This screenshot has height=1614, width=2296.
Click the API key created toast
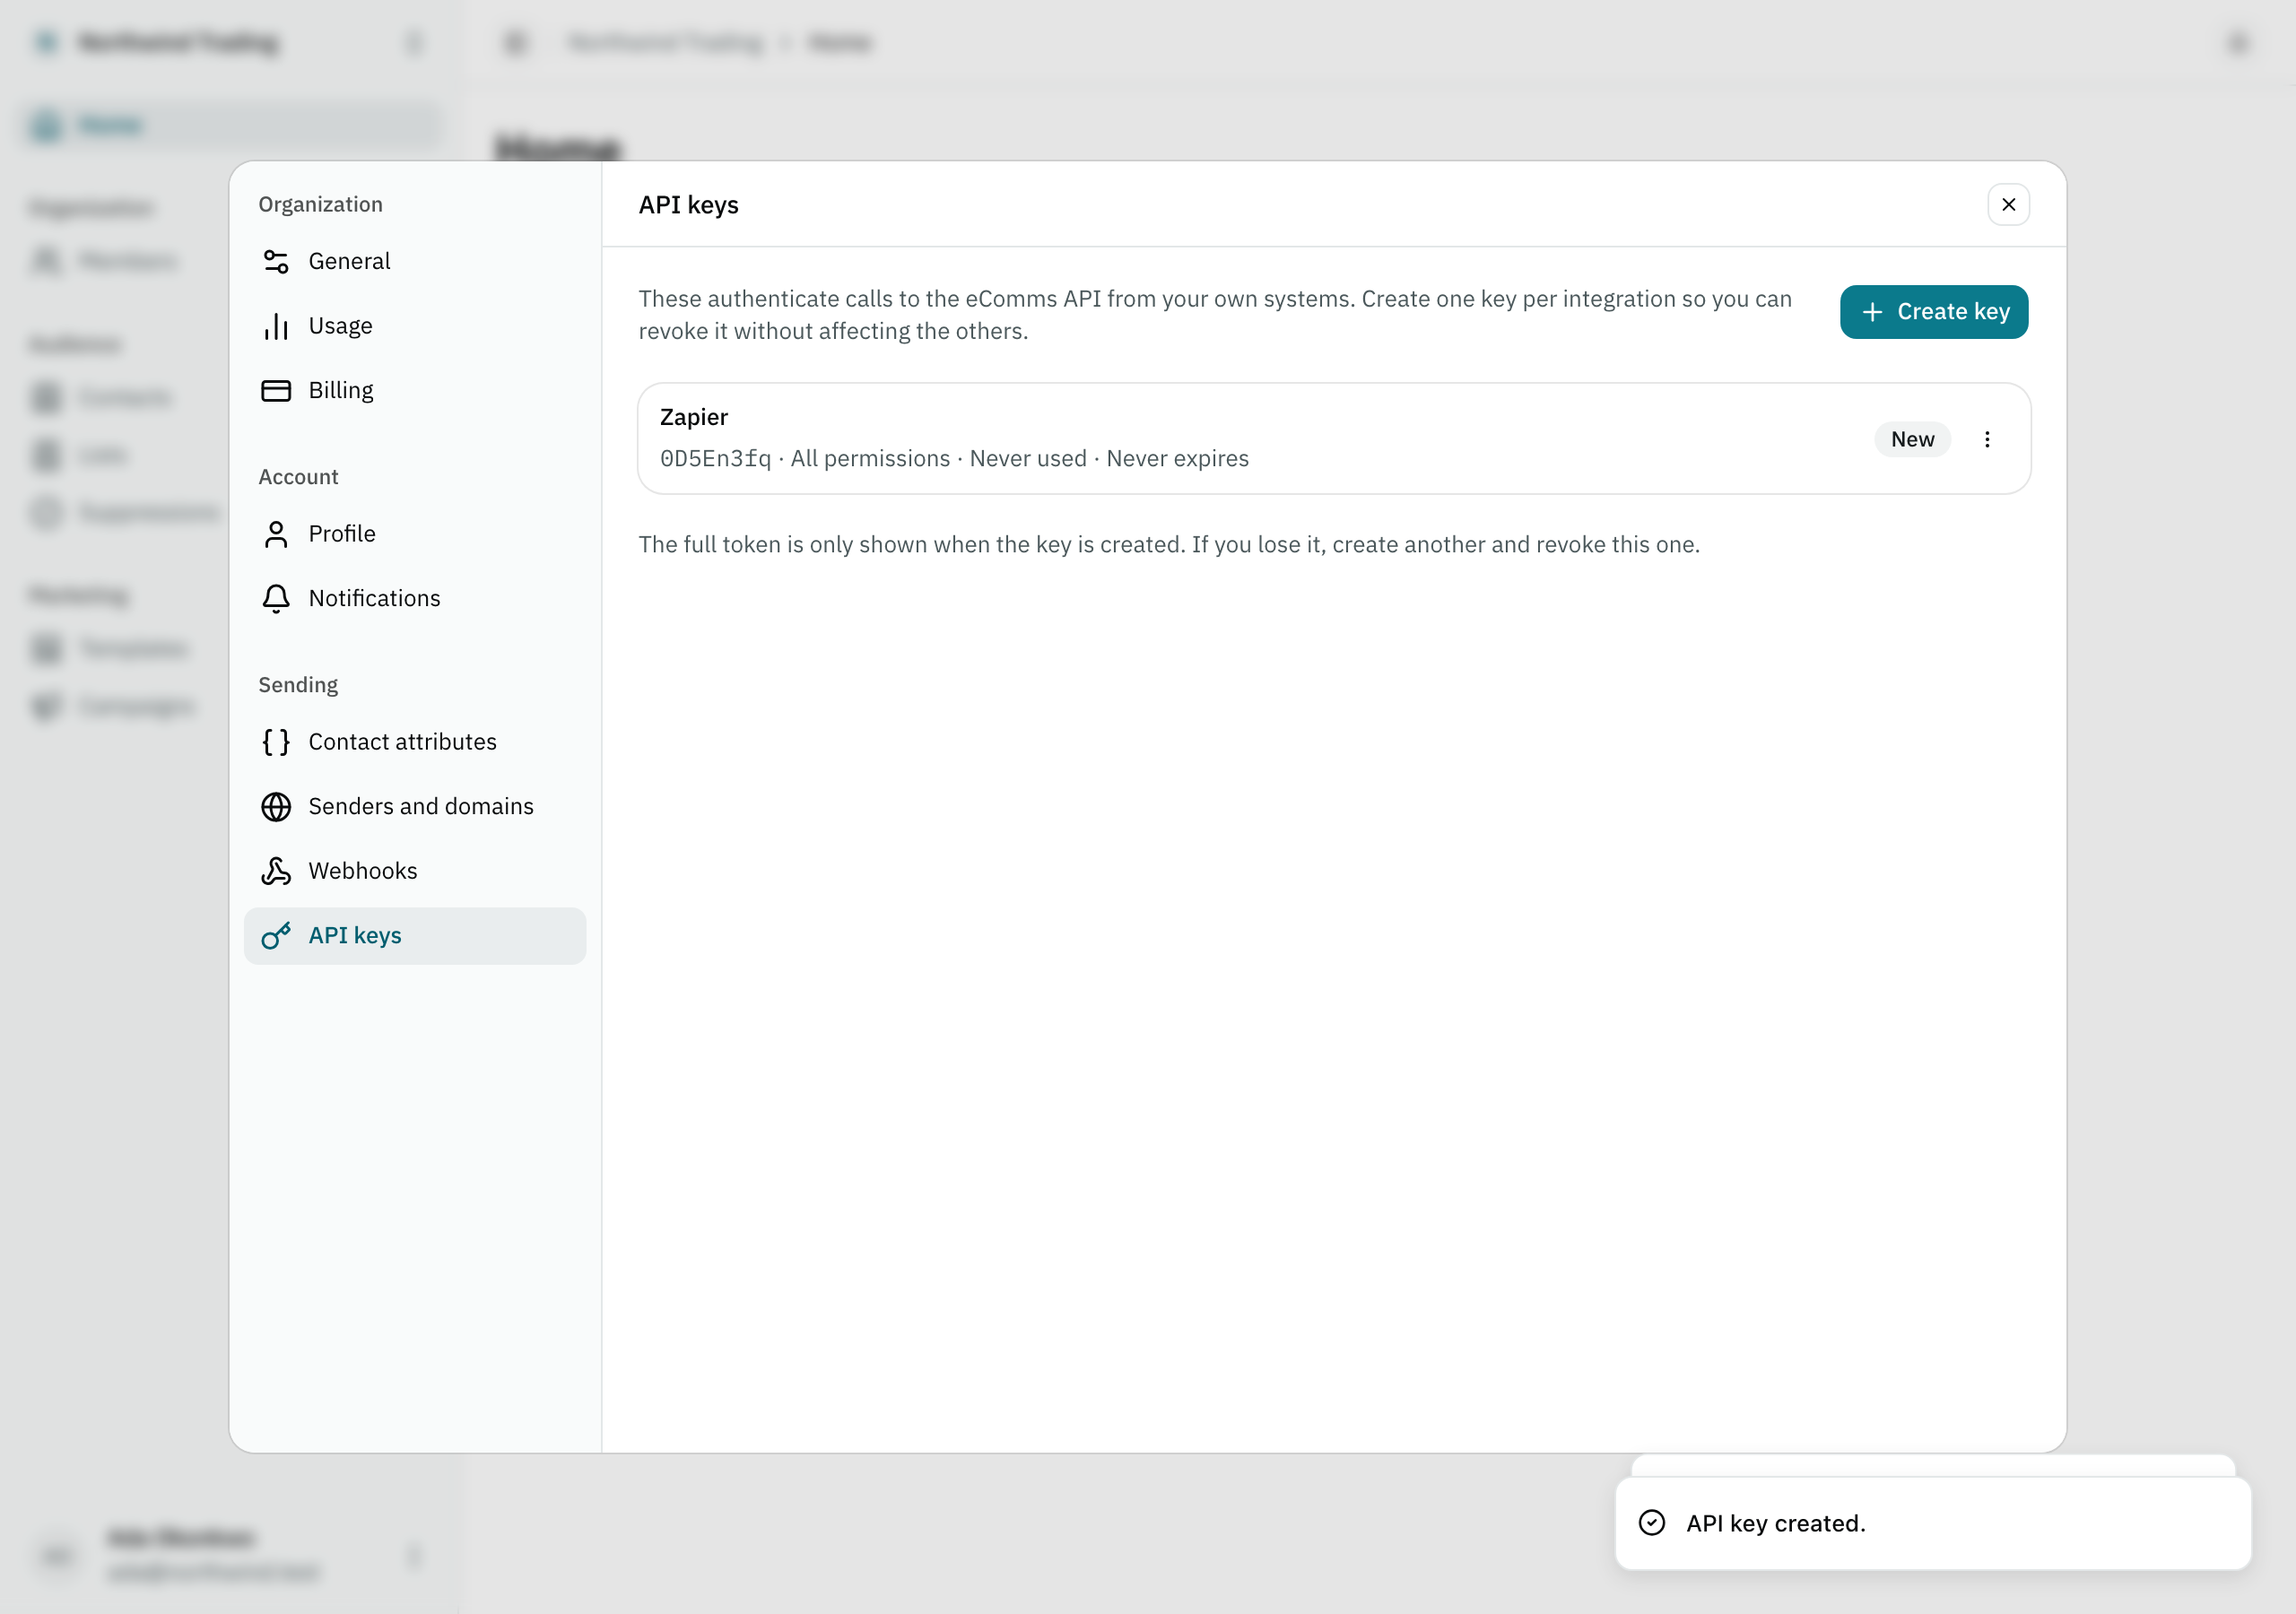(x=1932, y=1522)
